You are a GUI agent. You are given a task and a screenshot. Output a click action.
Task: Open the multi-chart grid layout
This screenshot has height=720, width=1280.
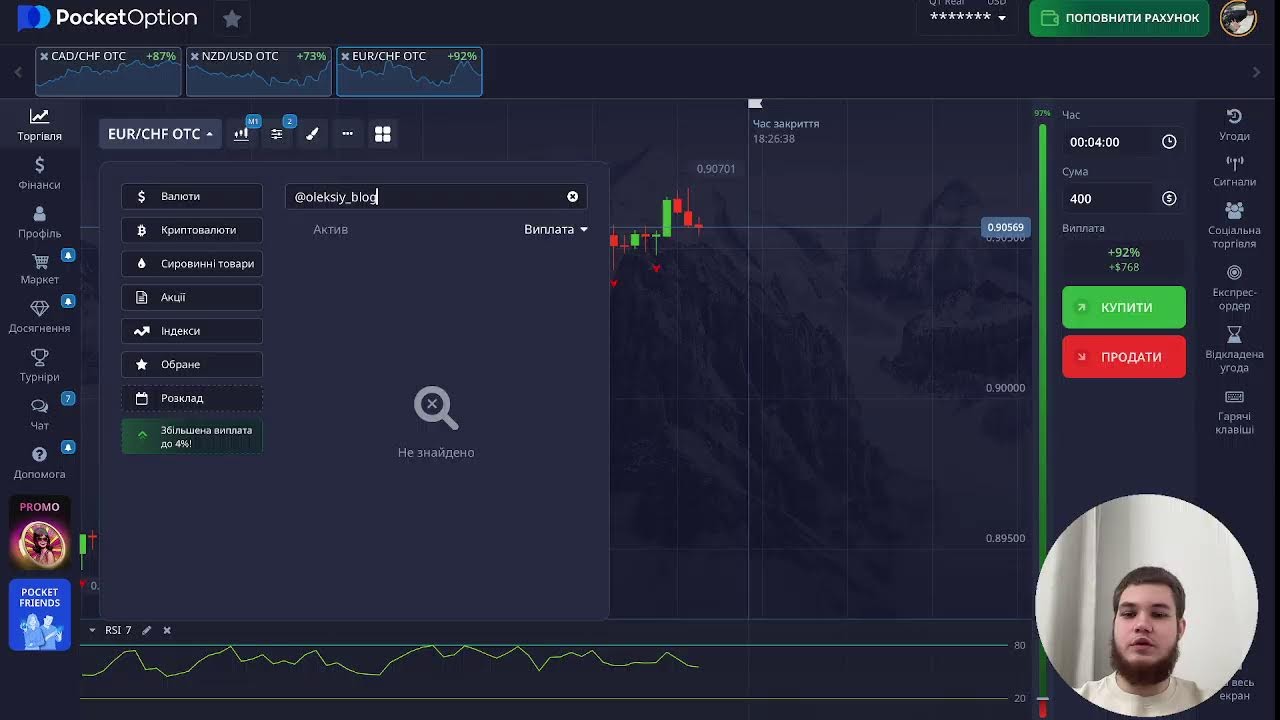pos(382,134)
